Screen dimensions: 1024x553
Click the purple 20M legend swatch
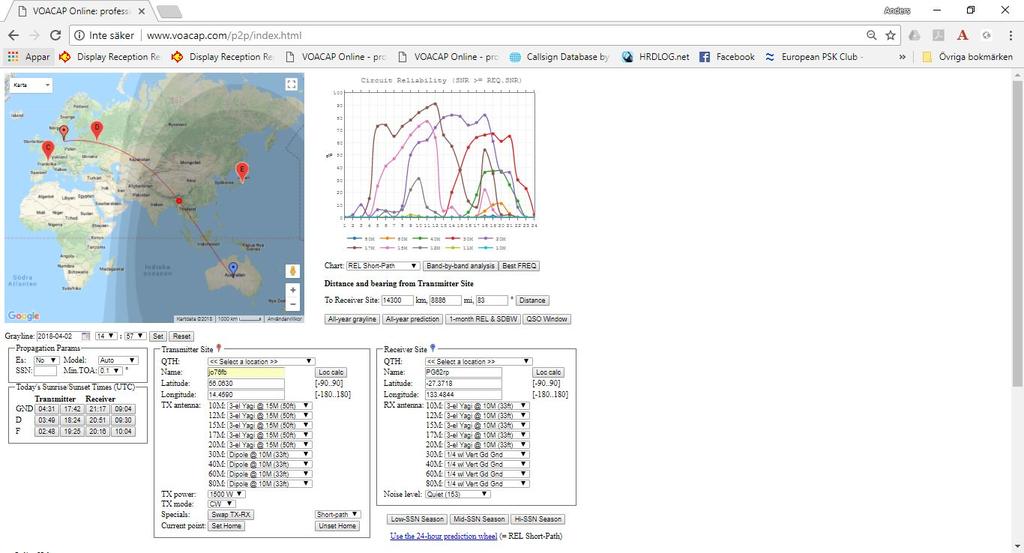[485, 239]
